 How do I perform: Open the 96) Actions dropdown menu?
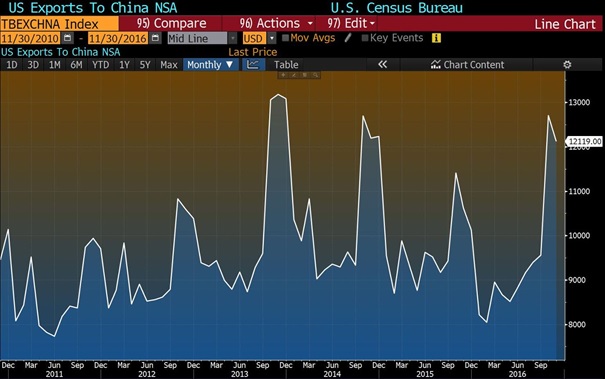point(276,24)
